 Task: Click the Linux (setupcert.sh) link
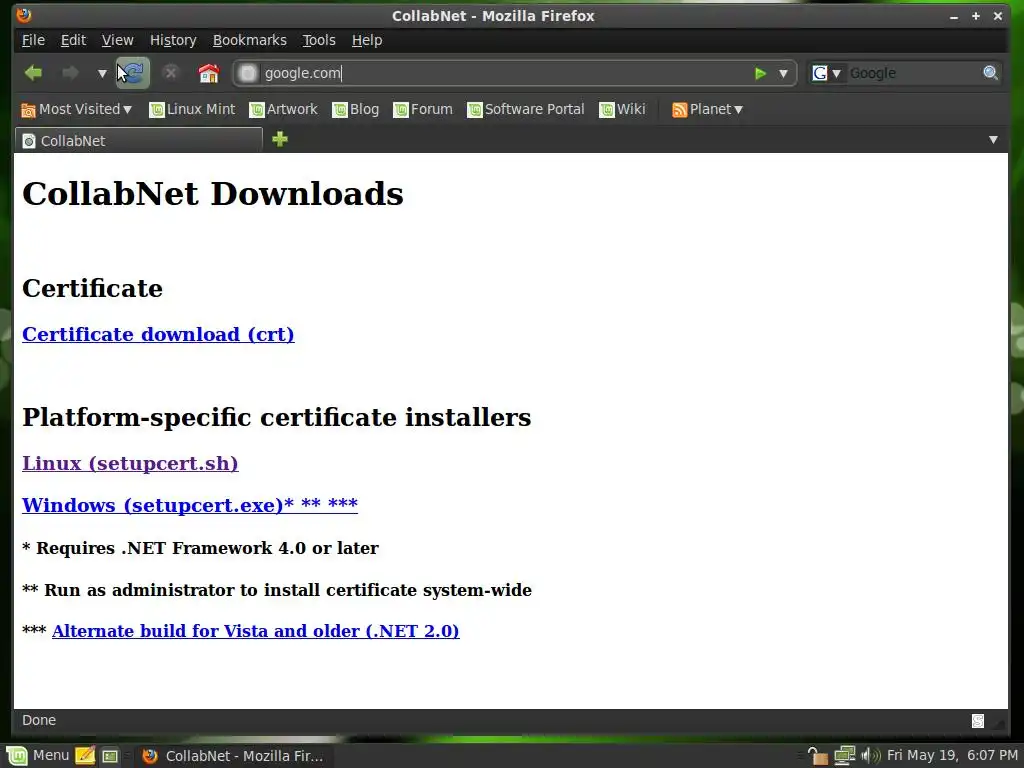[130, 463]
